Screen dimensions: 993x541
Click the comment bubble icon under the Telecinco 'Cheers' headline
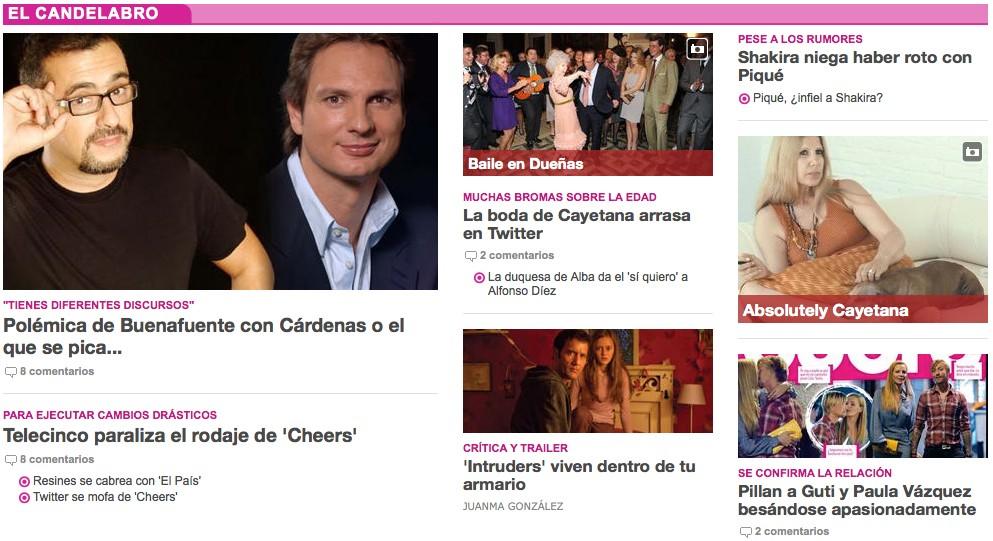(x=11, y=460)
